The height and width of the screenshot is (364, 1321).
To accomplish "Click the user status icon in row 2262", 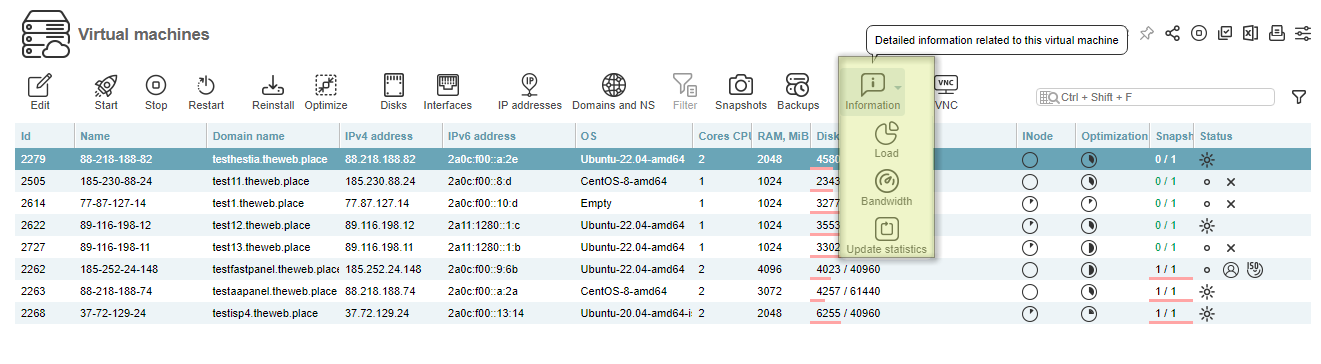I will (x=1231, y=269).
